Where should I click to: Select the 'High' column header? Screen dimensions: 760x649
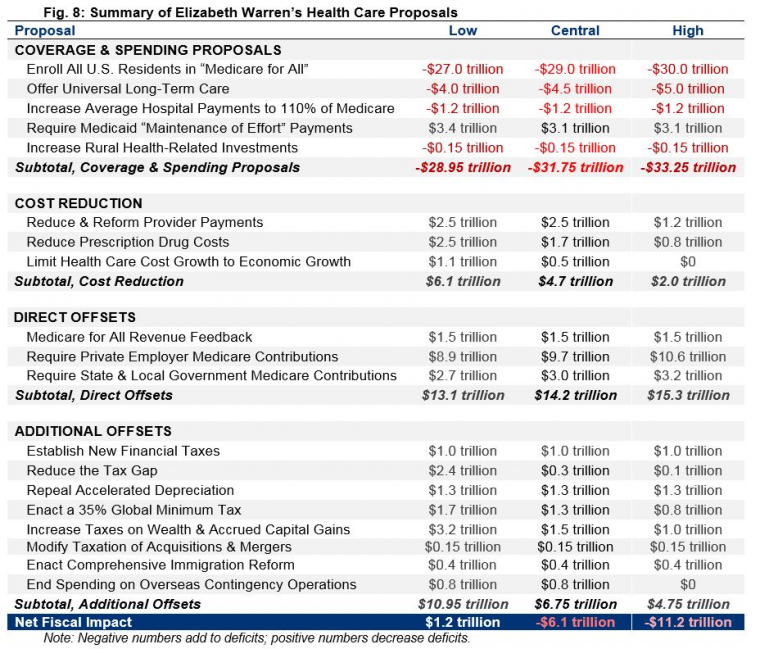click(688, 31)
